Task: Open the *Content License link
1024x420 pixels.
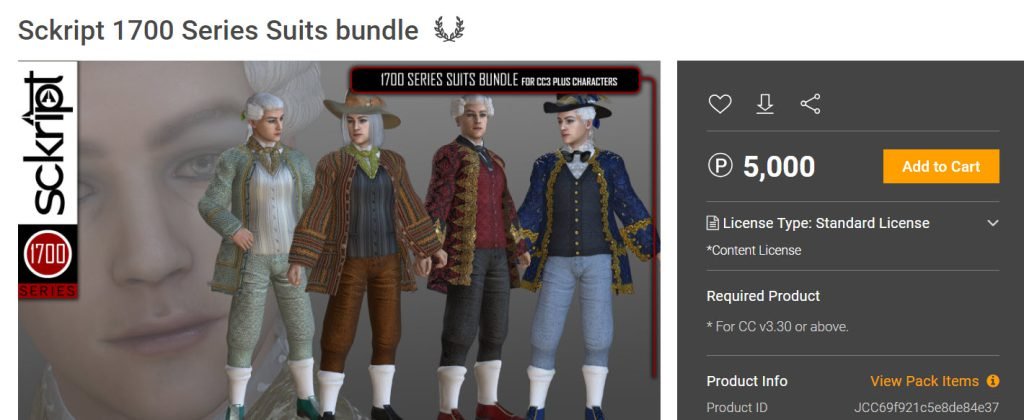Action: pos(754,250)
